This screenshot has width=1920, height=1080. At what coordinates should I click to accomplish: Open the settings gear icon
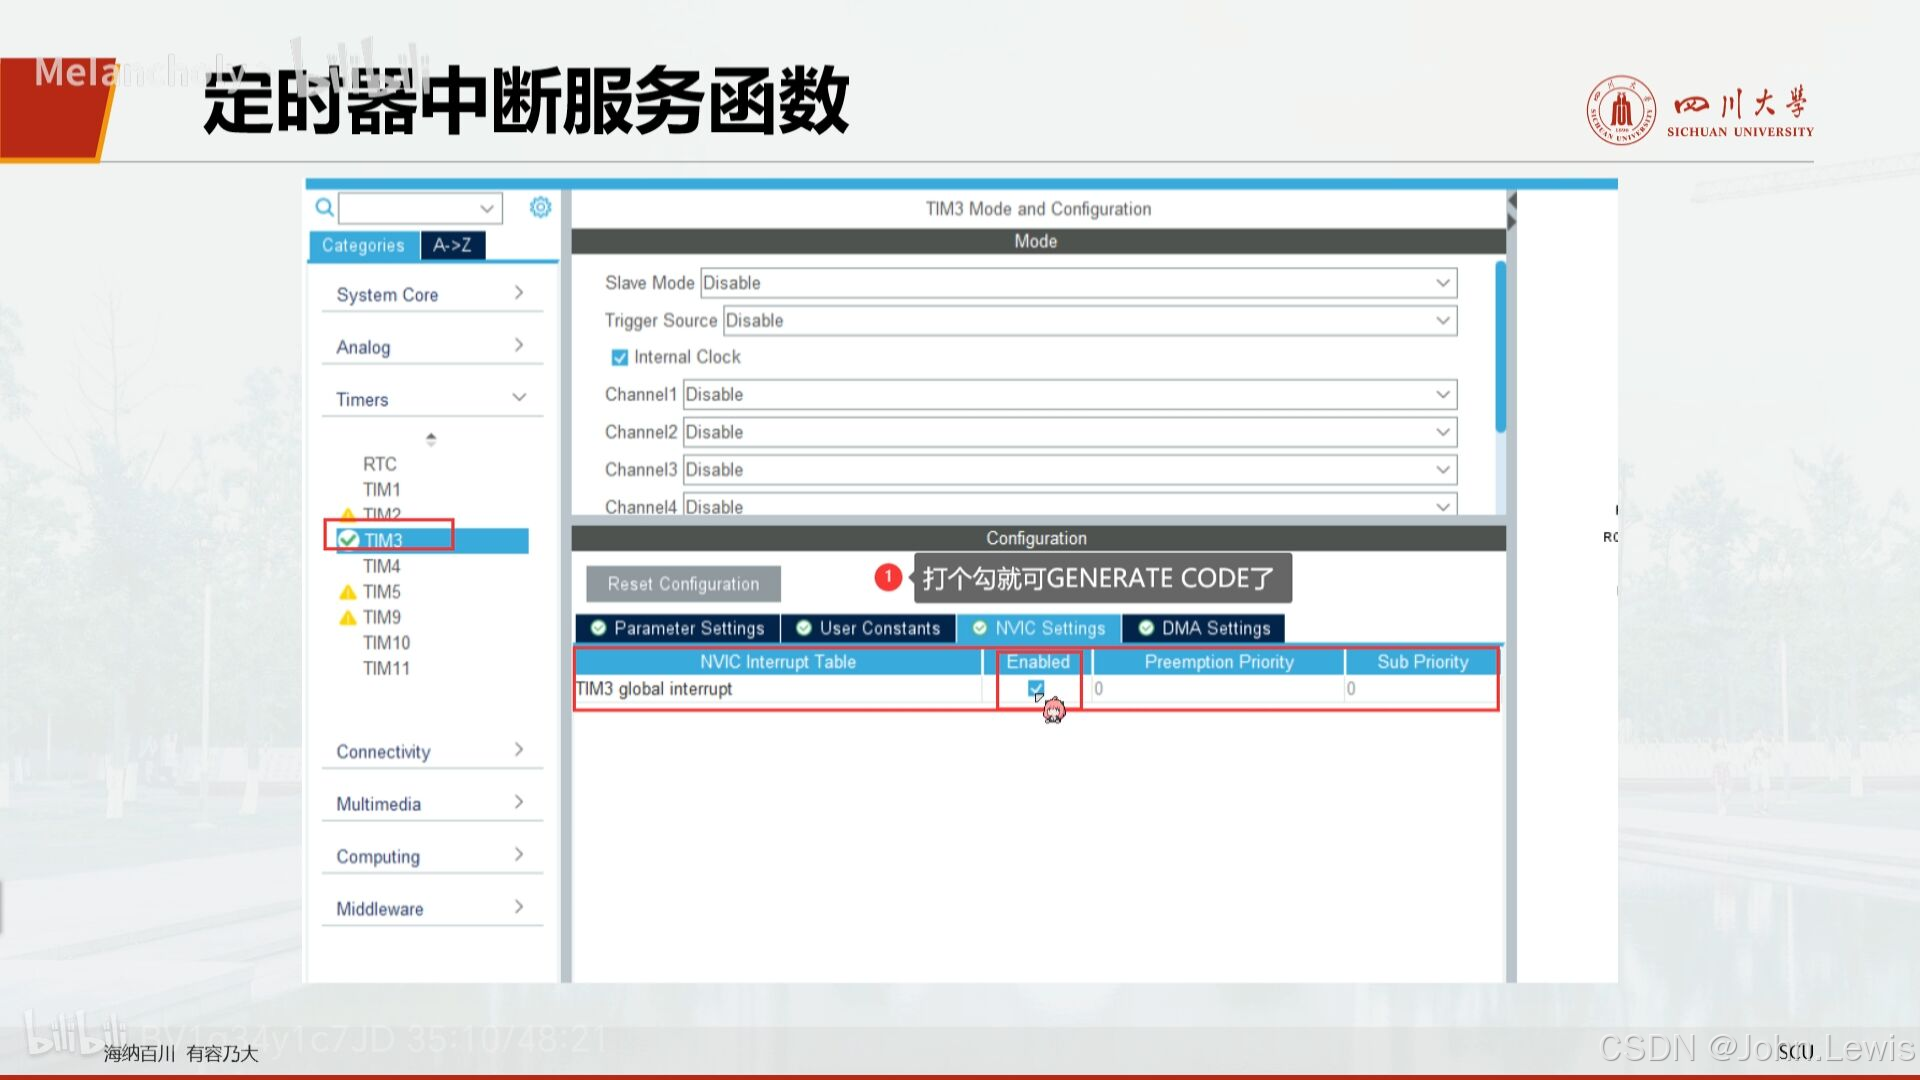[x=540, y=207]
